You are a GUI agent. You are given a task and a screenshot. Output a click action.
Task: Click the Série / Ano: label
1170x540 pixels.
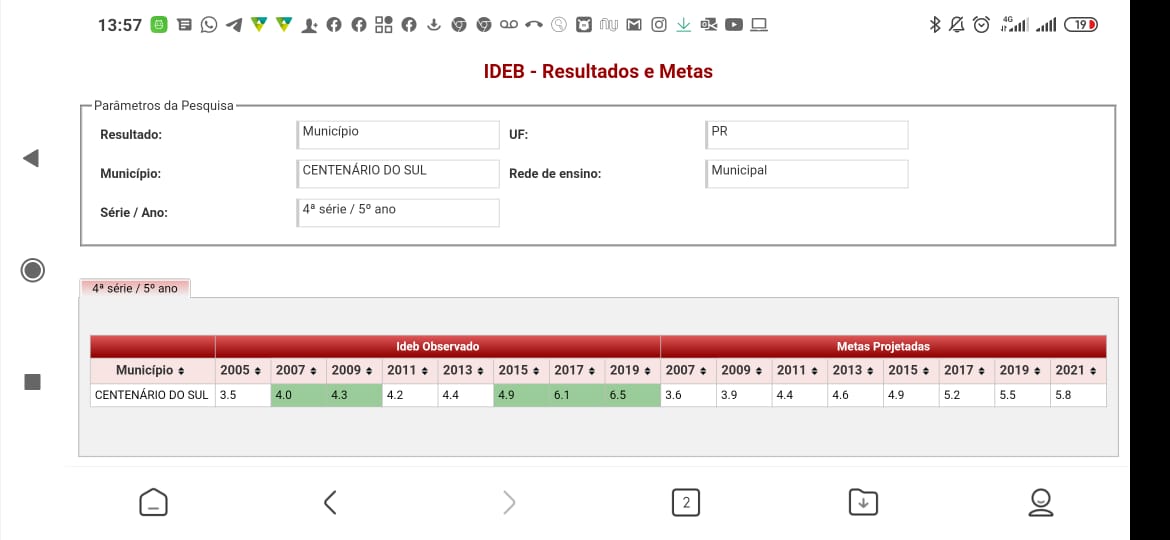tap(134, 213)
